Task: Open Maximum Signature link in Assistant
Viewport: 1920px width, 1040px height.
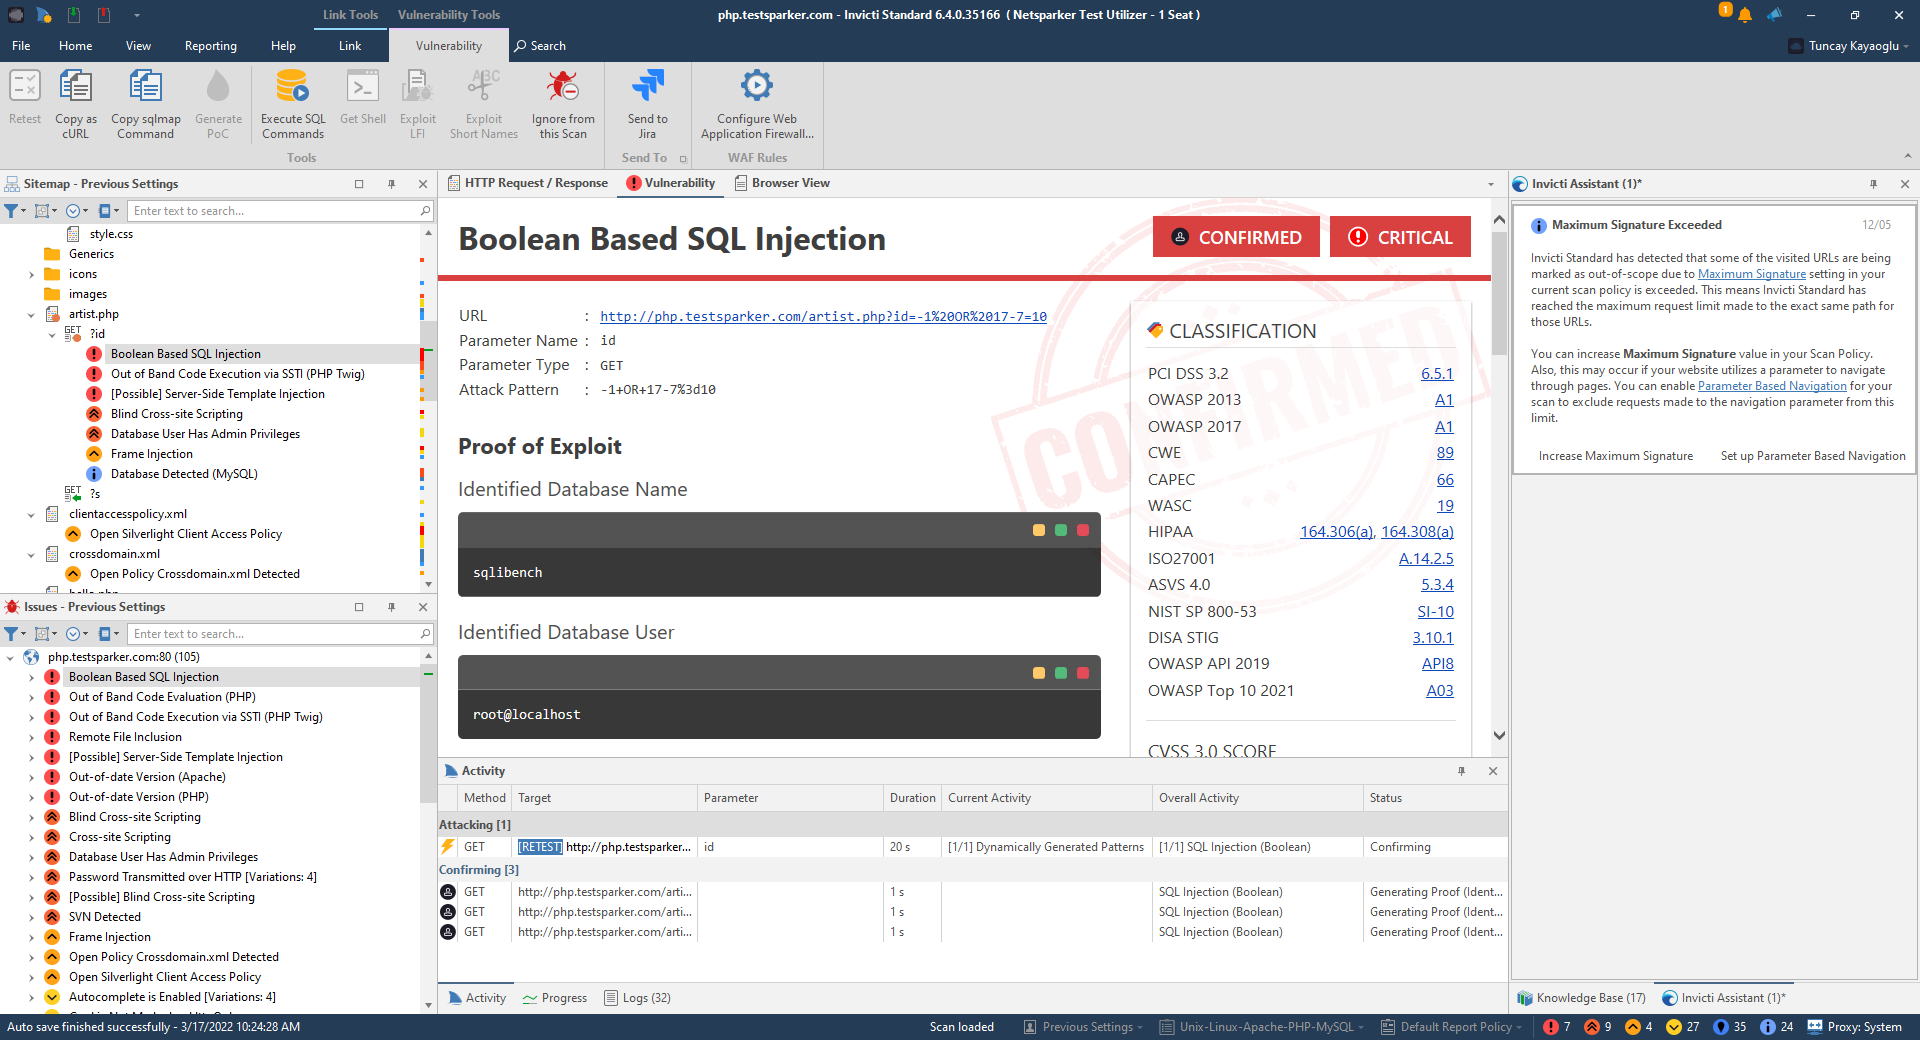Action: [1751, 274]
